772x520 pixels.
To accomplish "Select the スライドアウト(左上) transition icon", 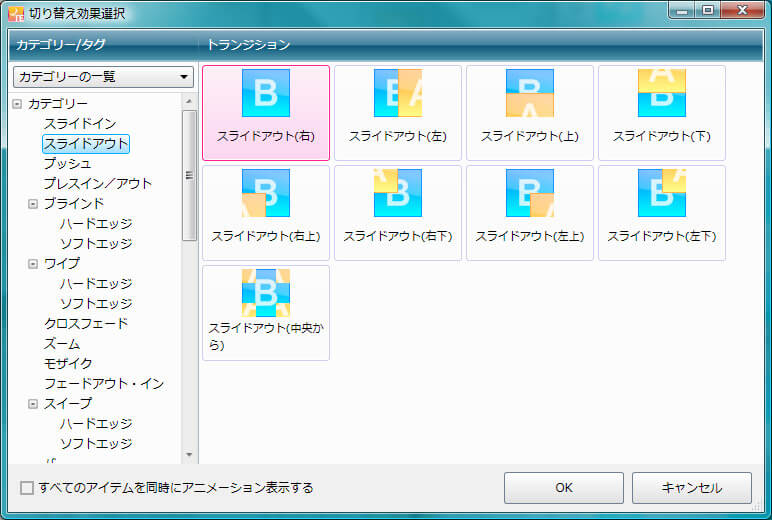I will (530, 194).
